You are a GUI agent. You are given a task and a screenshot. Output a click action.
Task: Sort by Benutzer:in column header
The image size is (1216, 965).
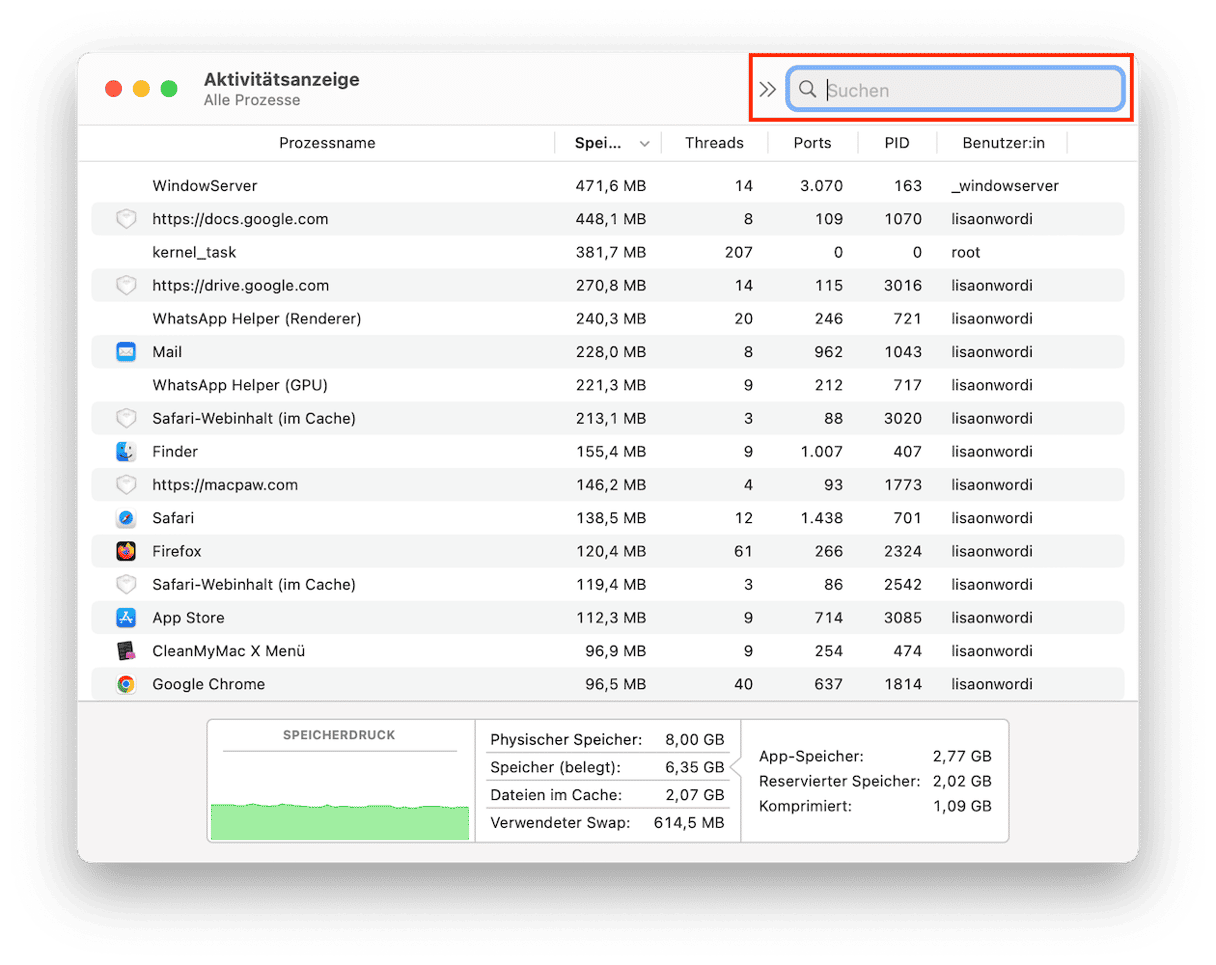[1004, 143]
